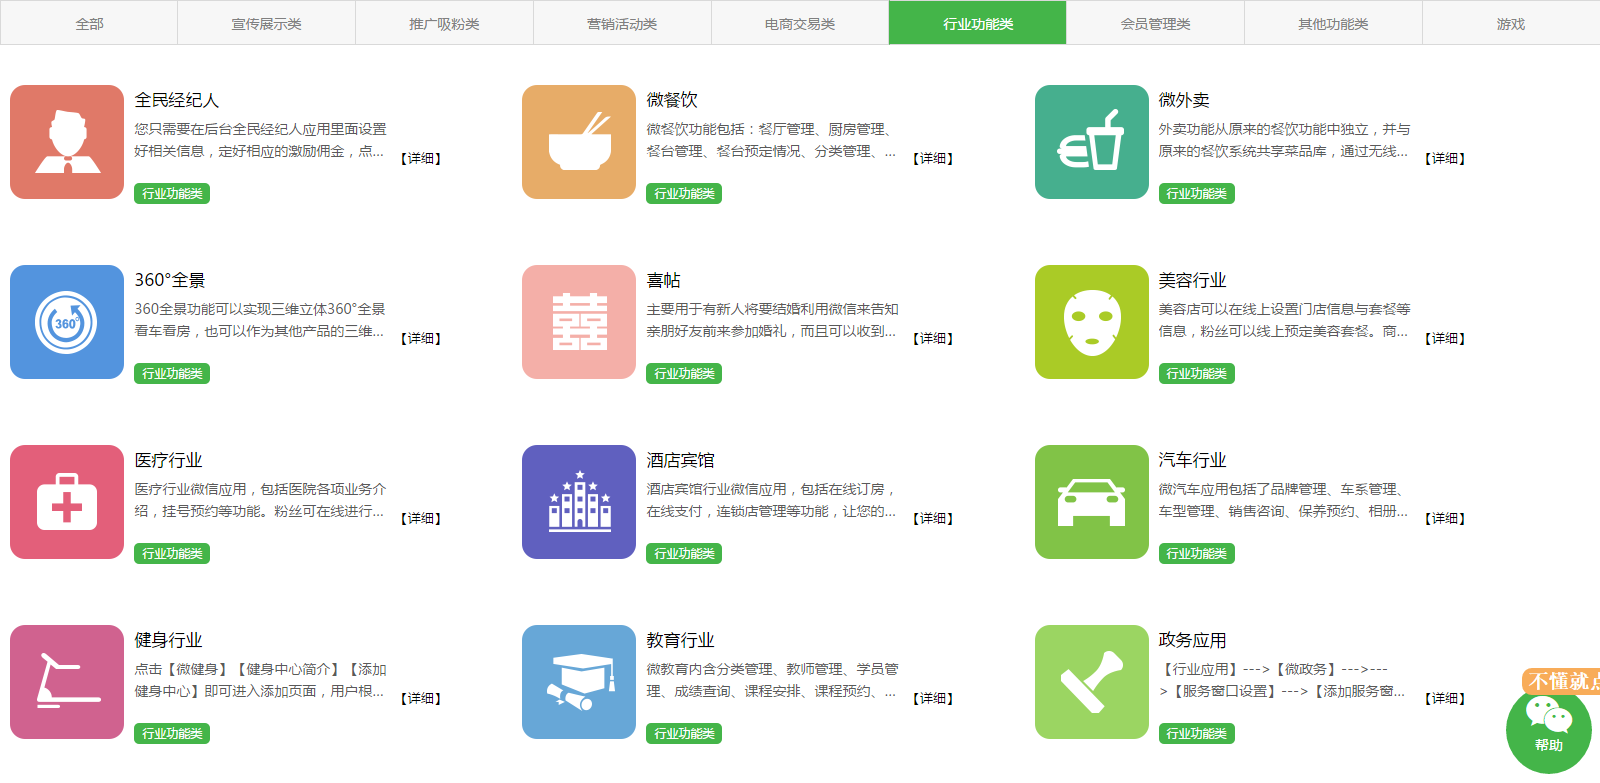Click the 教育行业 title text
Viewport: 1600px width, 783px height.
coord(681,640)
